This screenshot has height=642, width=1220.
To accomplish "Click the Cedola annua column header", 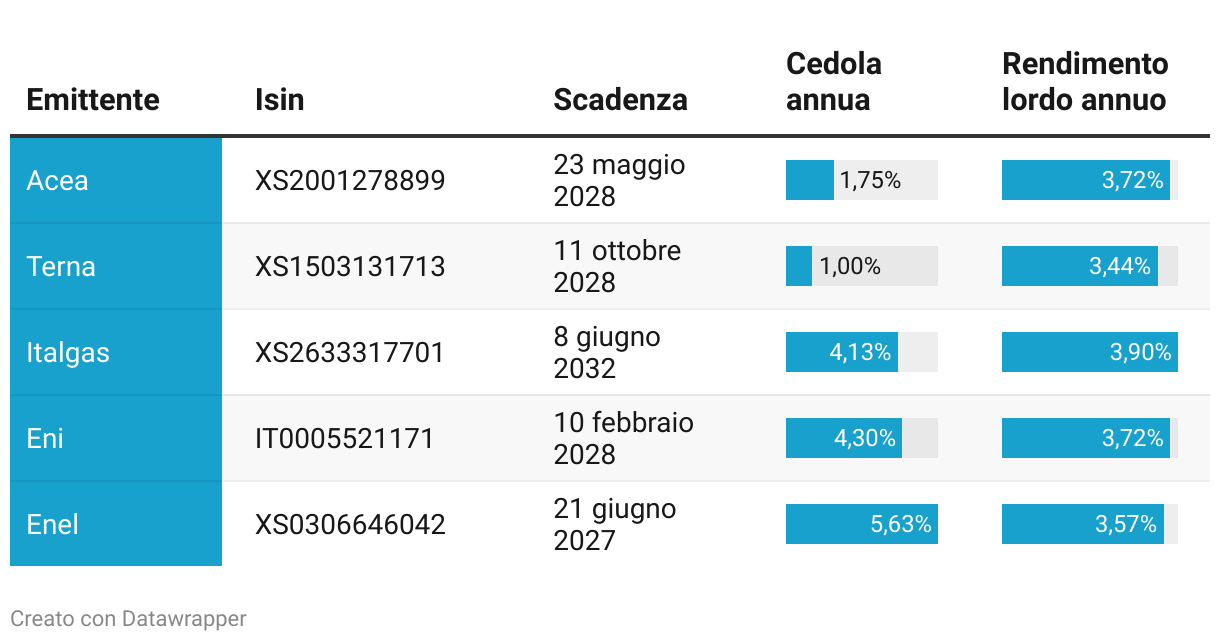I will click(x=834, y=82).
